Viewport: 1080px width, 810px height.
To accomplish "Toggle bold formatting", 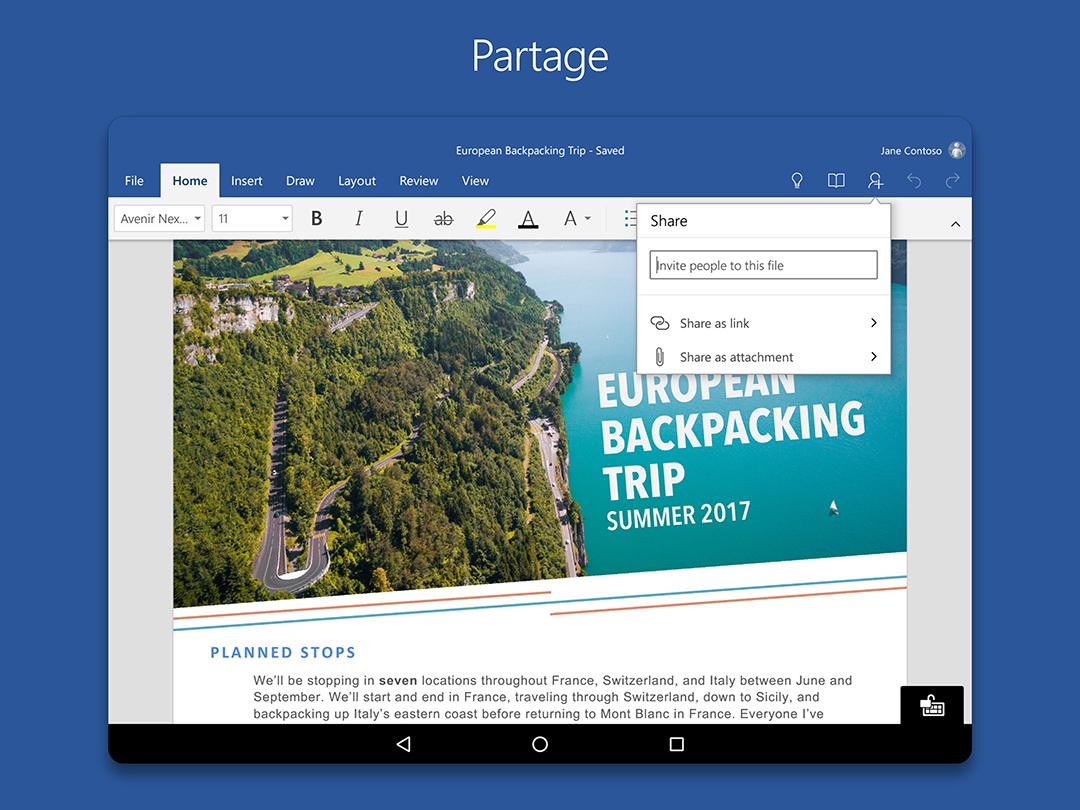I will point(316,218).
